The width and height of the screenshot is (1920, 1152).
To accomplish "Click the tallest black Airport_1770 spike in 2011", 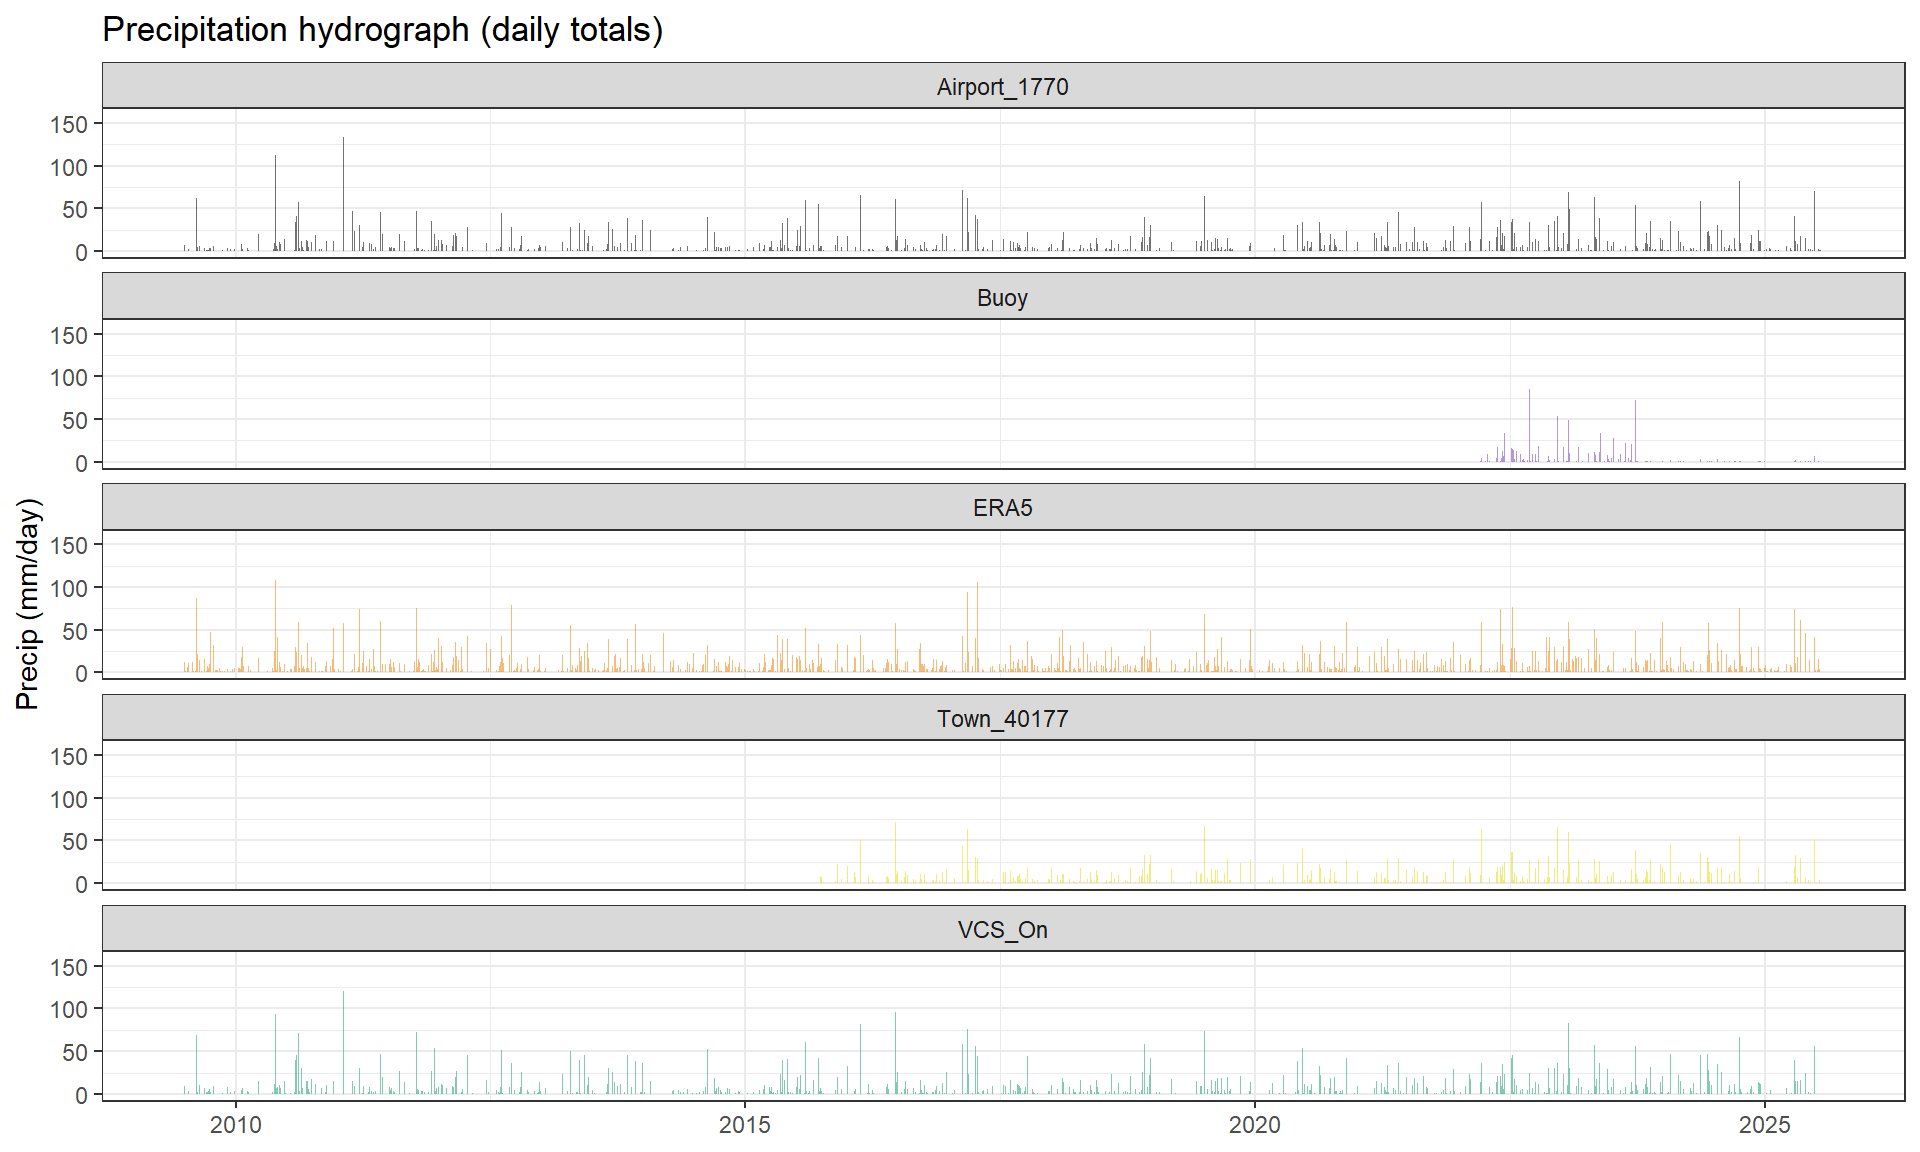I will click(x=343, y=190).
